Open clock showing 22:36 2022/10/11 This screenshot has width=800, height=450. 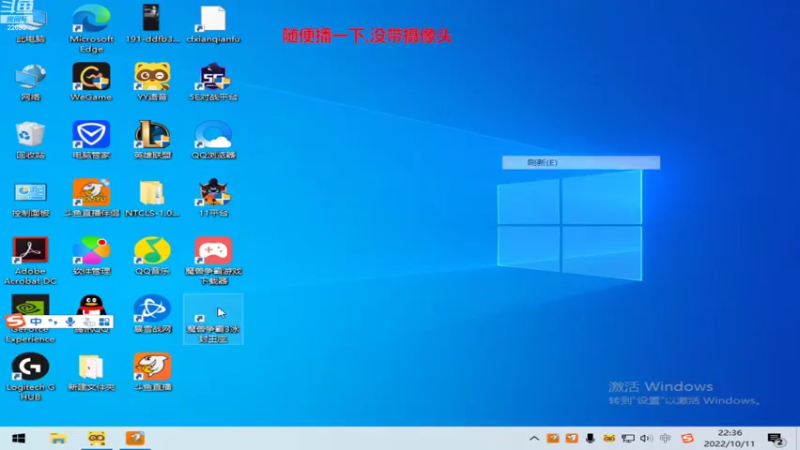[x=729, y=438]
